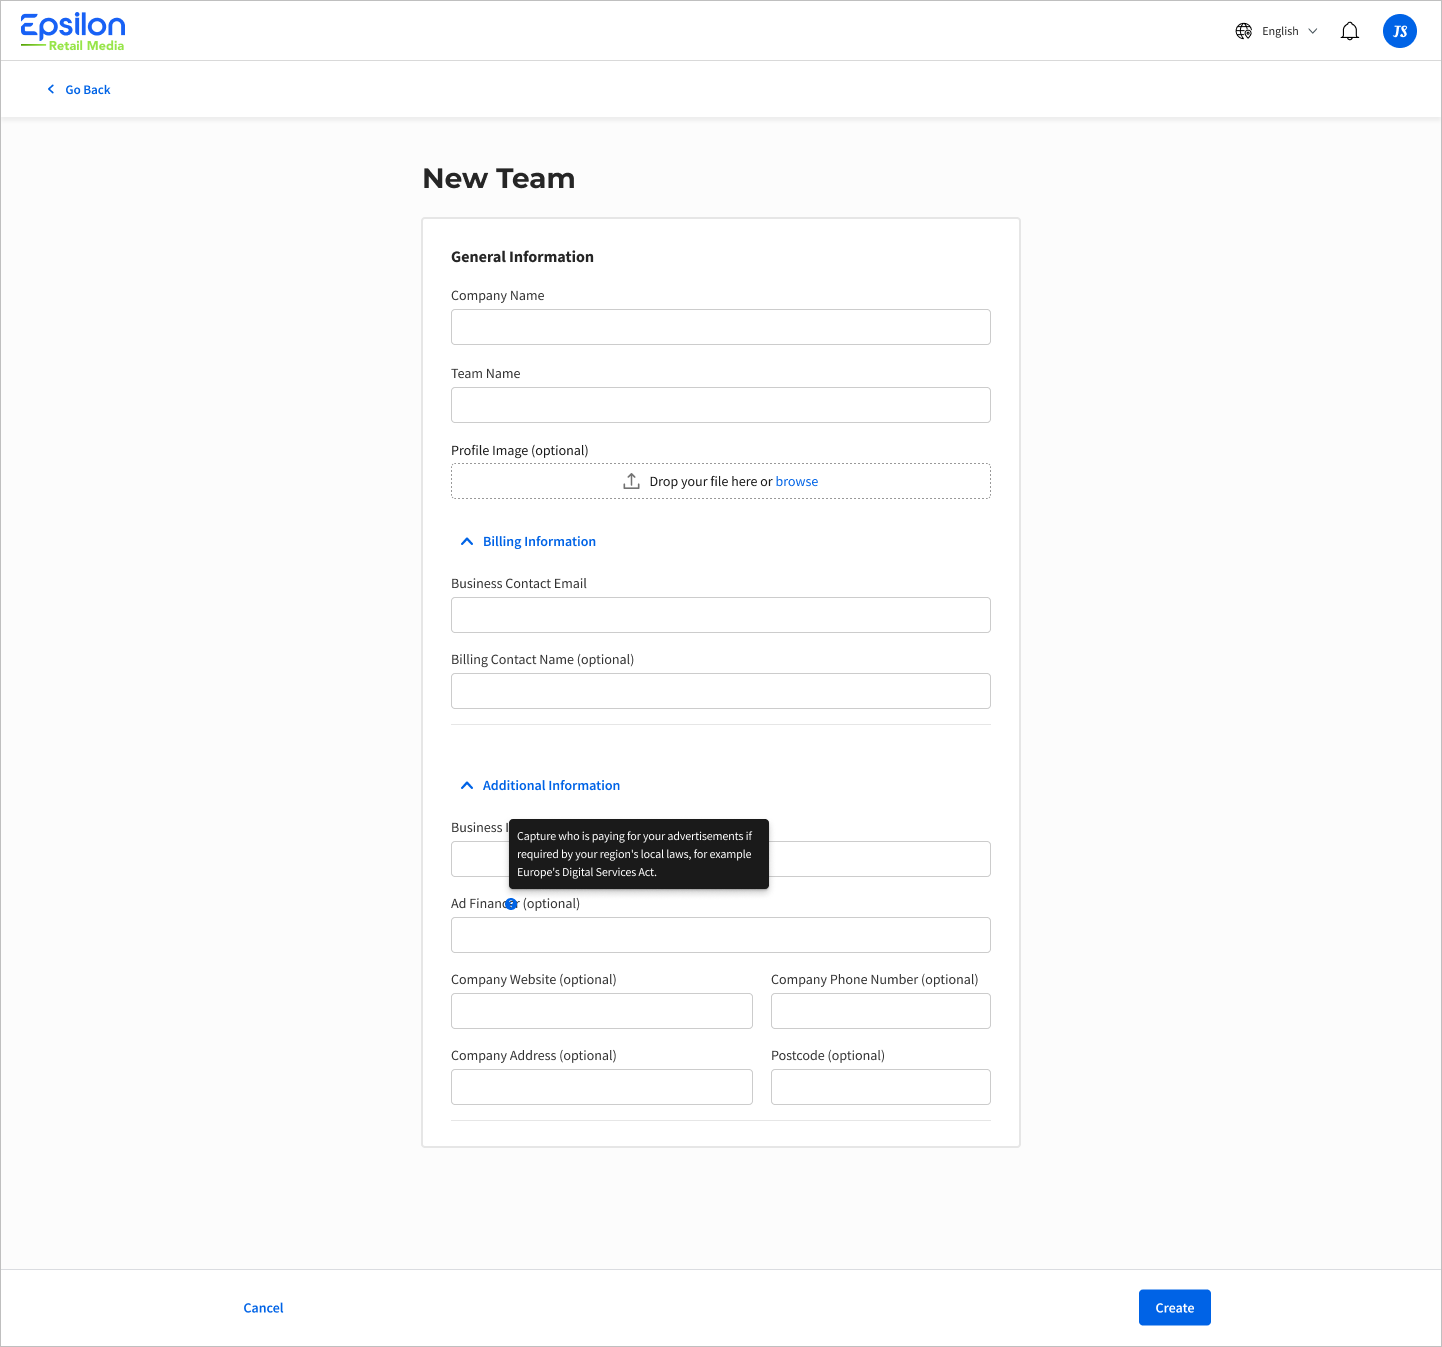
Task: Focus the Company Website field
Action: [602, 1011]
